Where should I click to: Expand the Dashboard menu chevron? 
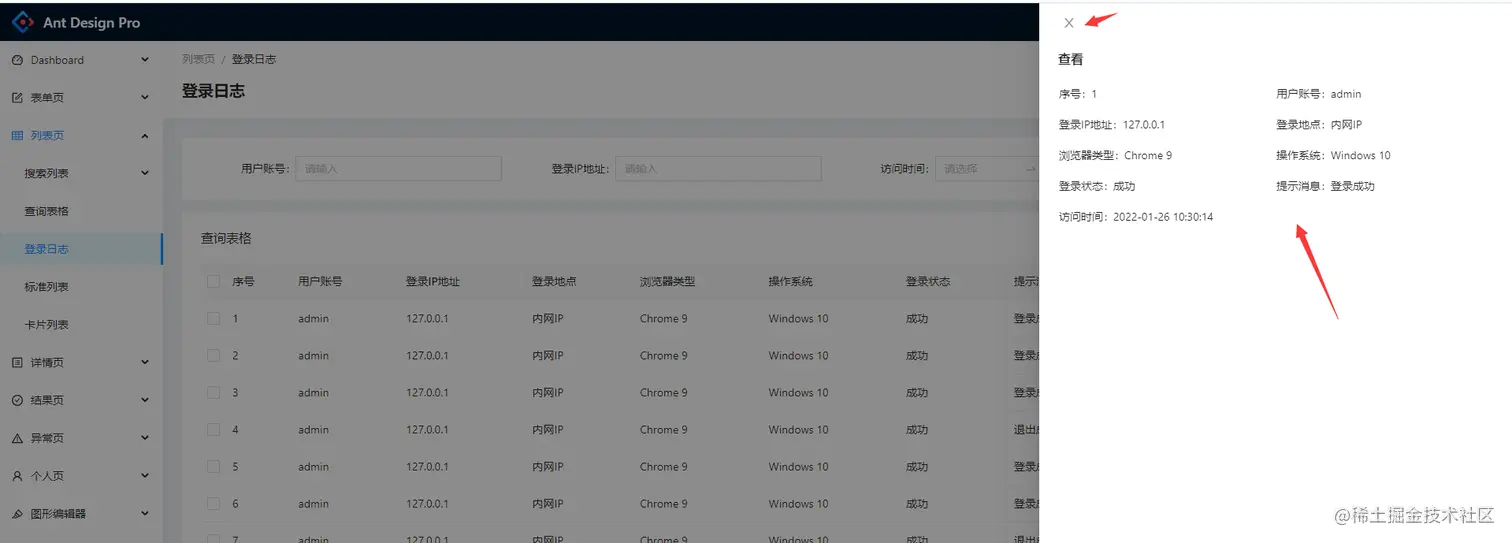(145, 60)
